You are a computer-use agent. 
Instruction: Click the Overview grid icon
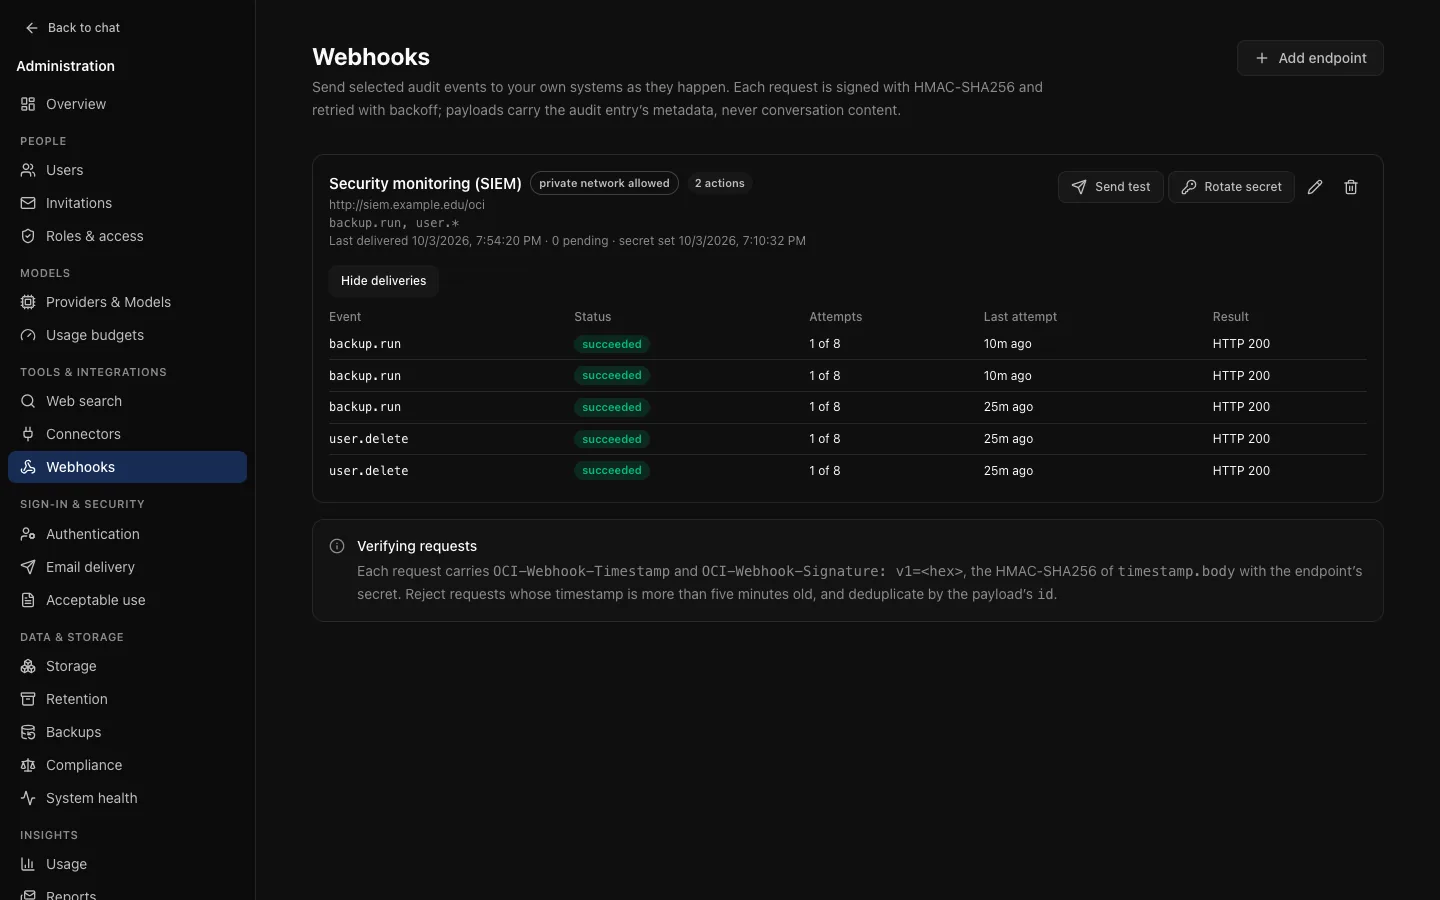click(28, 104)
